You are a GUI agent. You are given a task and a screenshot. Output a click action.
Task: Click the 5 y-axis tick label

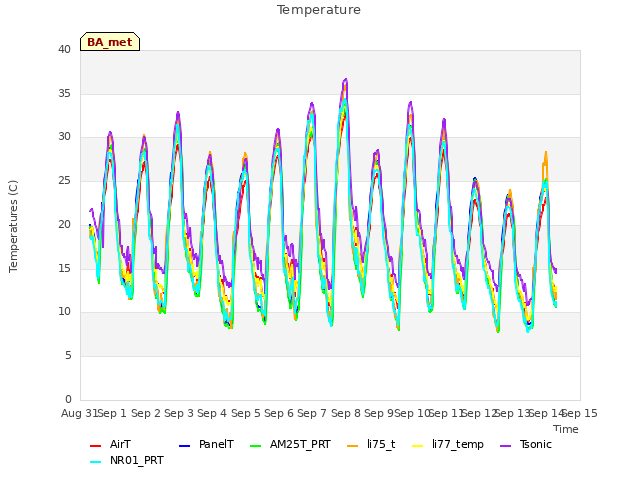[x=68, y=356]
